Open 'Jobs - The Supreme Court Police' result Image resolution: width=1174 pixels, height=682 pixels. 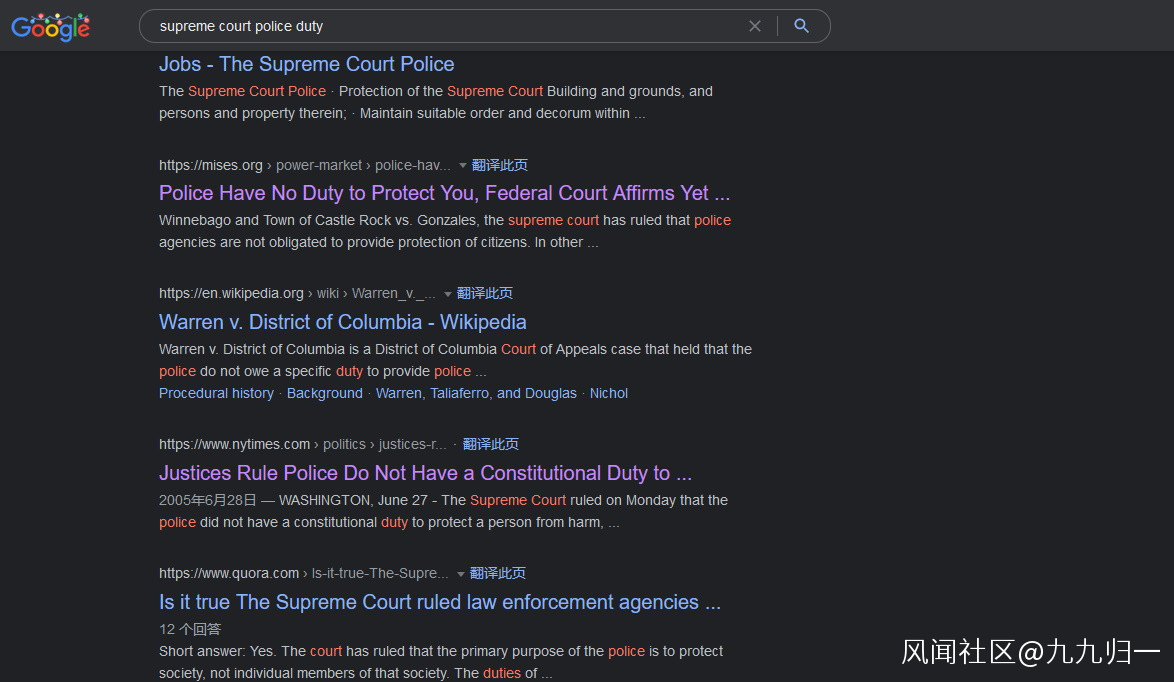point(306,64)
